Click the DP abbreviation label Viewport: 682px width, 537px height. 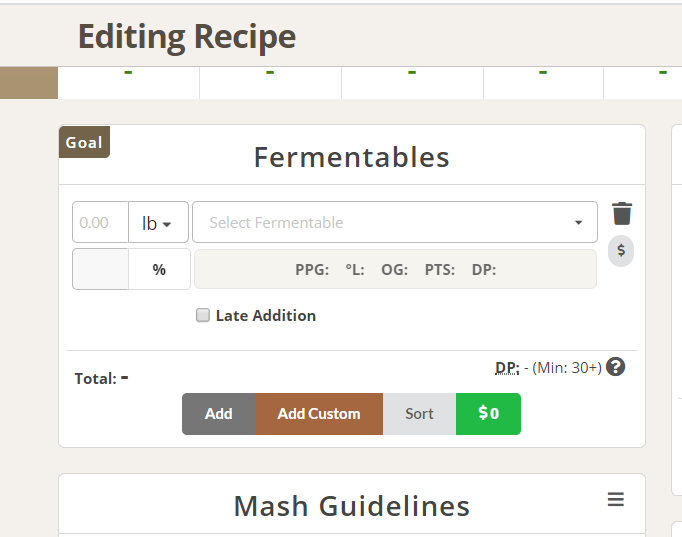click(x=507, y=368)
